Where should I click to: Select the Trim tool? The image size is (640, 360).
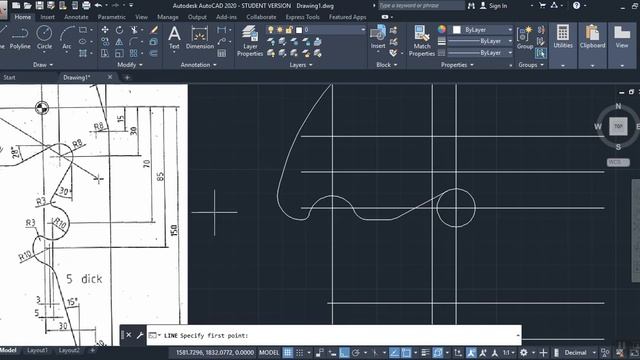click(134, 30)
